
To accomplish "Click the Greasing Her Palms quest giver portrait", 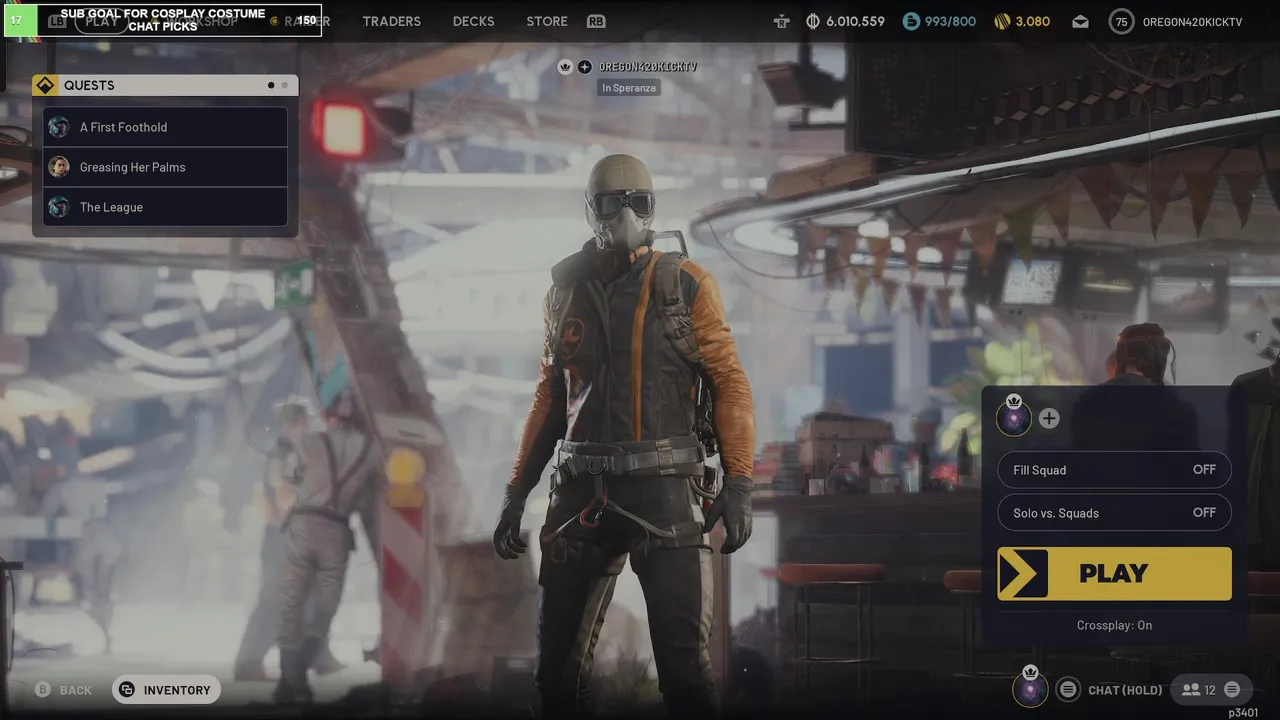I will click(59, 167).
